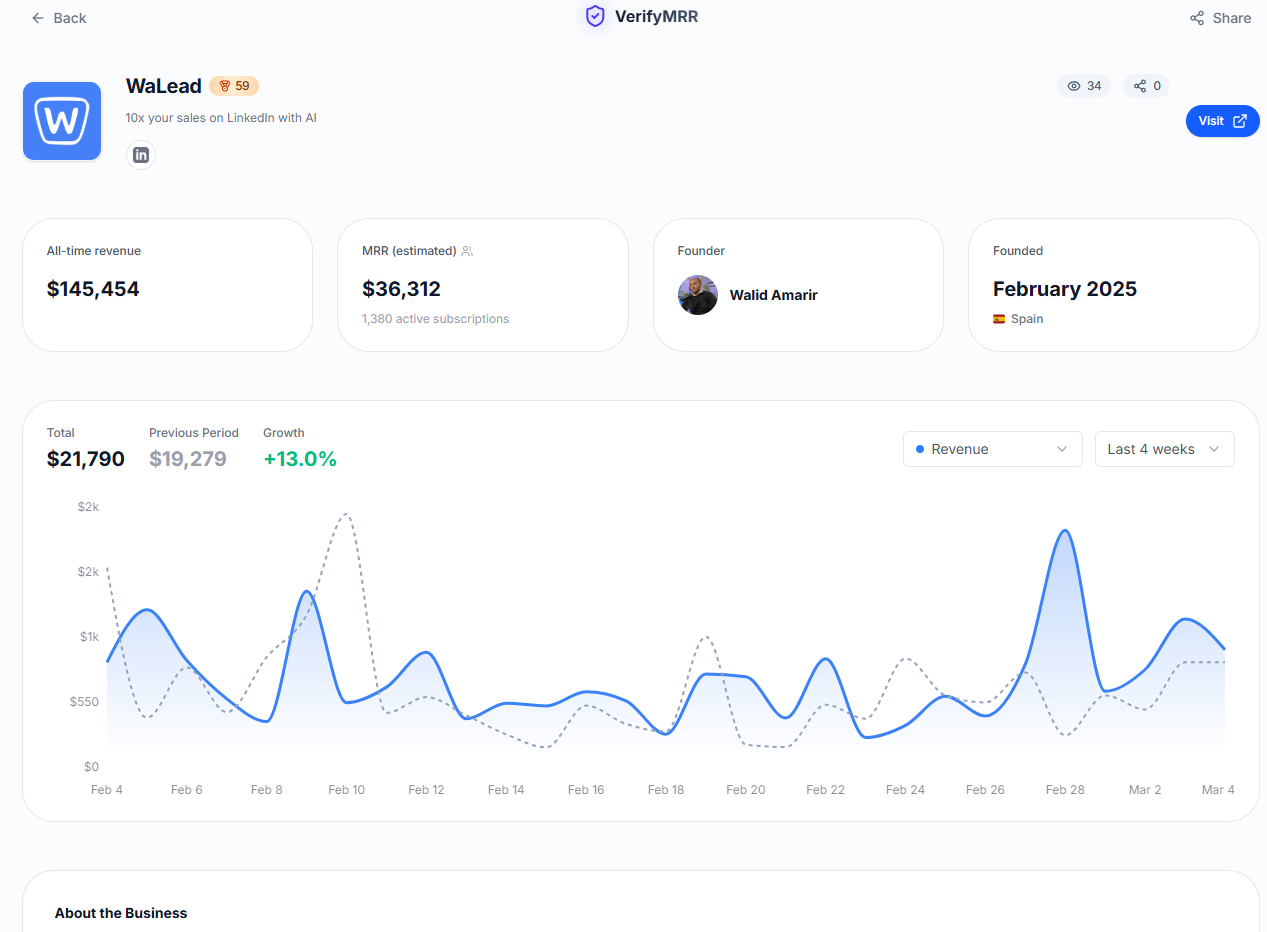
Task: Click the people icon beside MRR (estimated)
Action: (467, 251)
